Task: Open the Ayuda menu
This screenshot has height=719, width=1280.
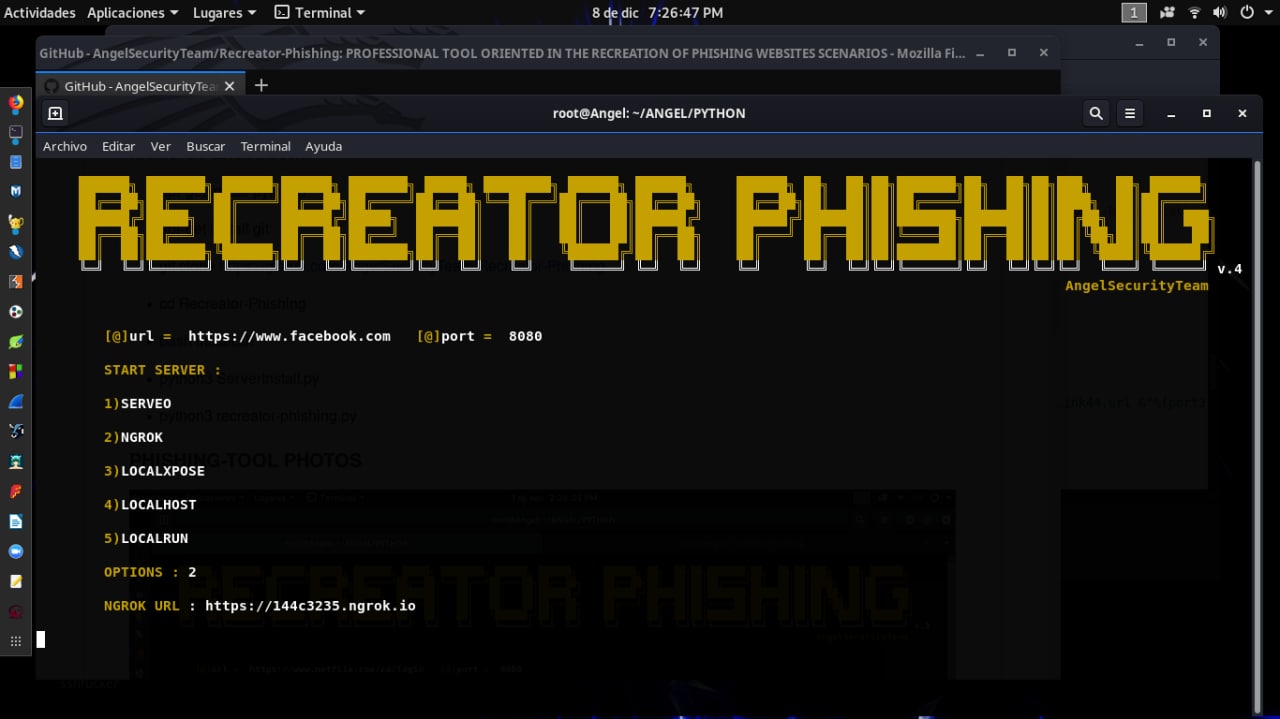Action: pos(323,146)
